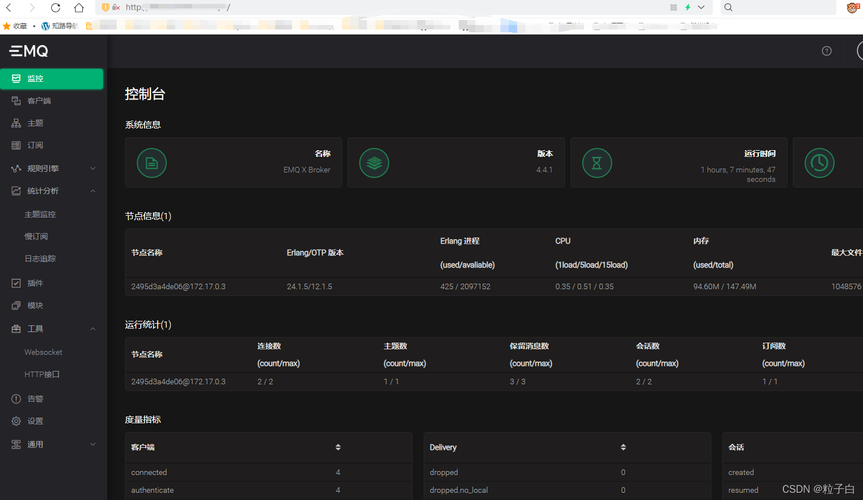Screen dimensions: 863x500
Task: Click the help question mark icon
Action: point(827,51)
